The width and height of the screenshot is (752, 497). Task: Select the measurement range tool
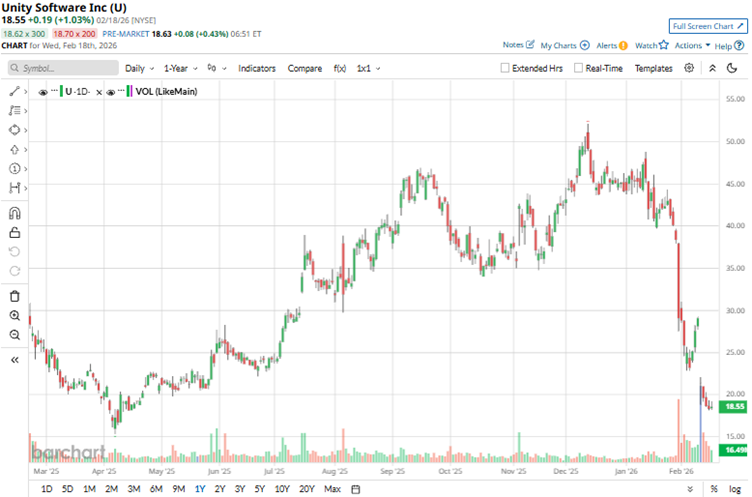pos(14,188)
